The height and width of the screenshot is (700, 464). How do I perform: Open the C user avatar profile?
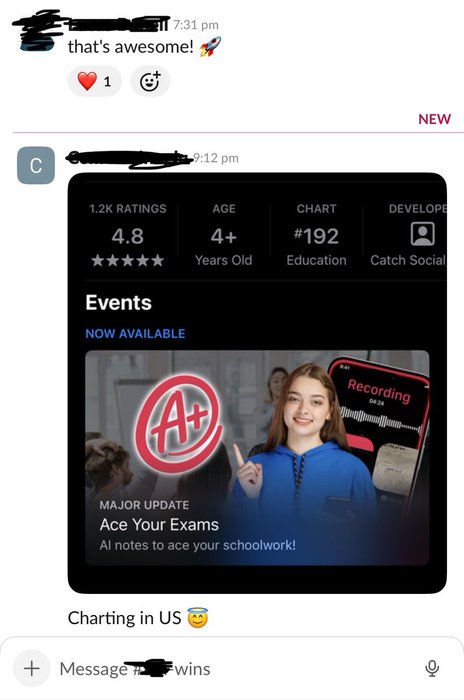(x=36, y=166)
